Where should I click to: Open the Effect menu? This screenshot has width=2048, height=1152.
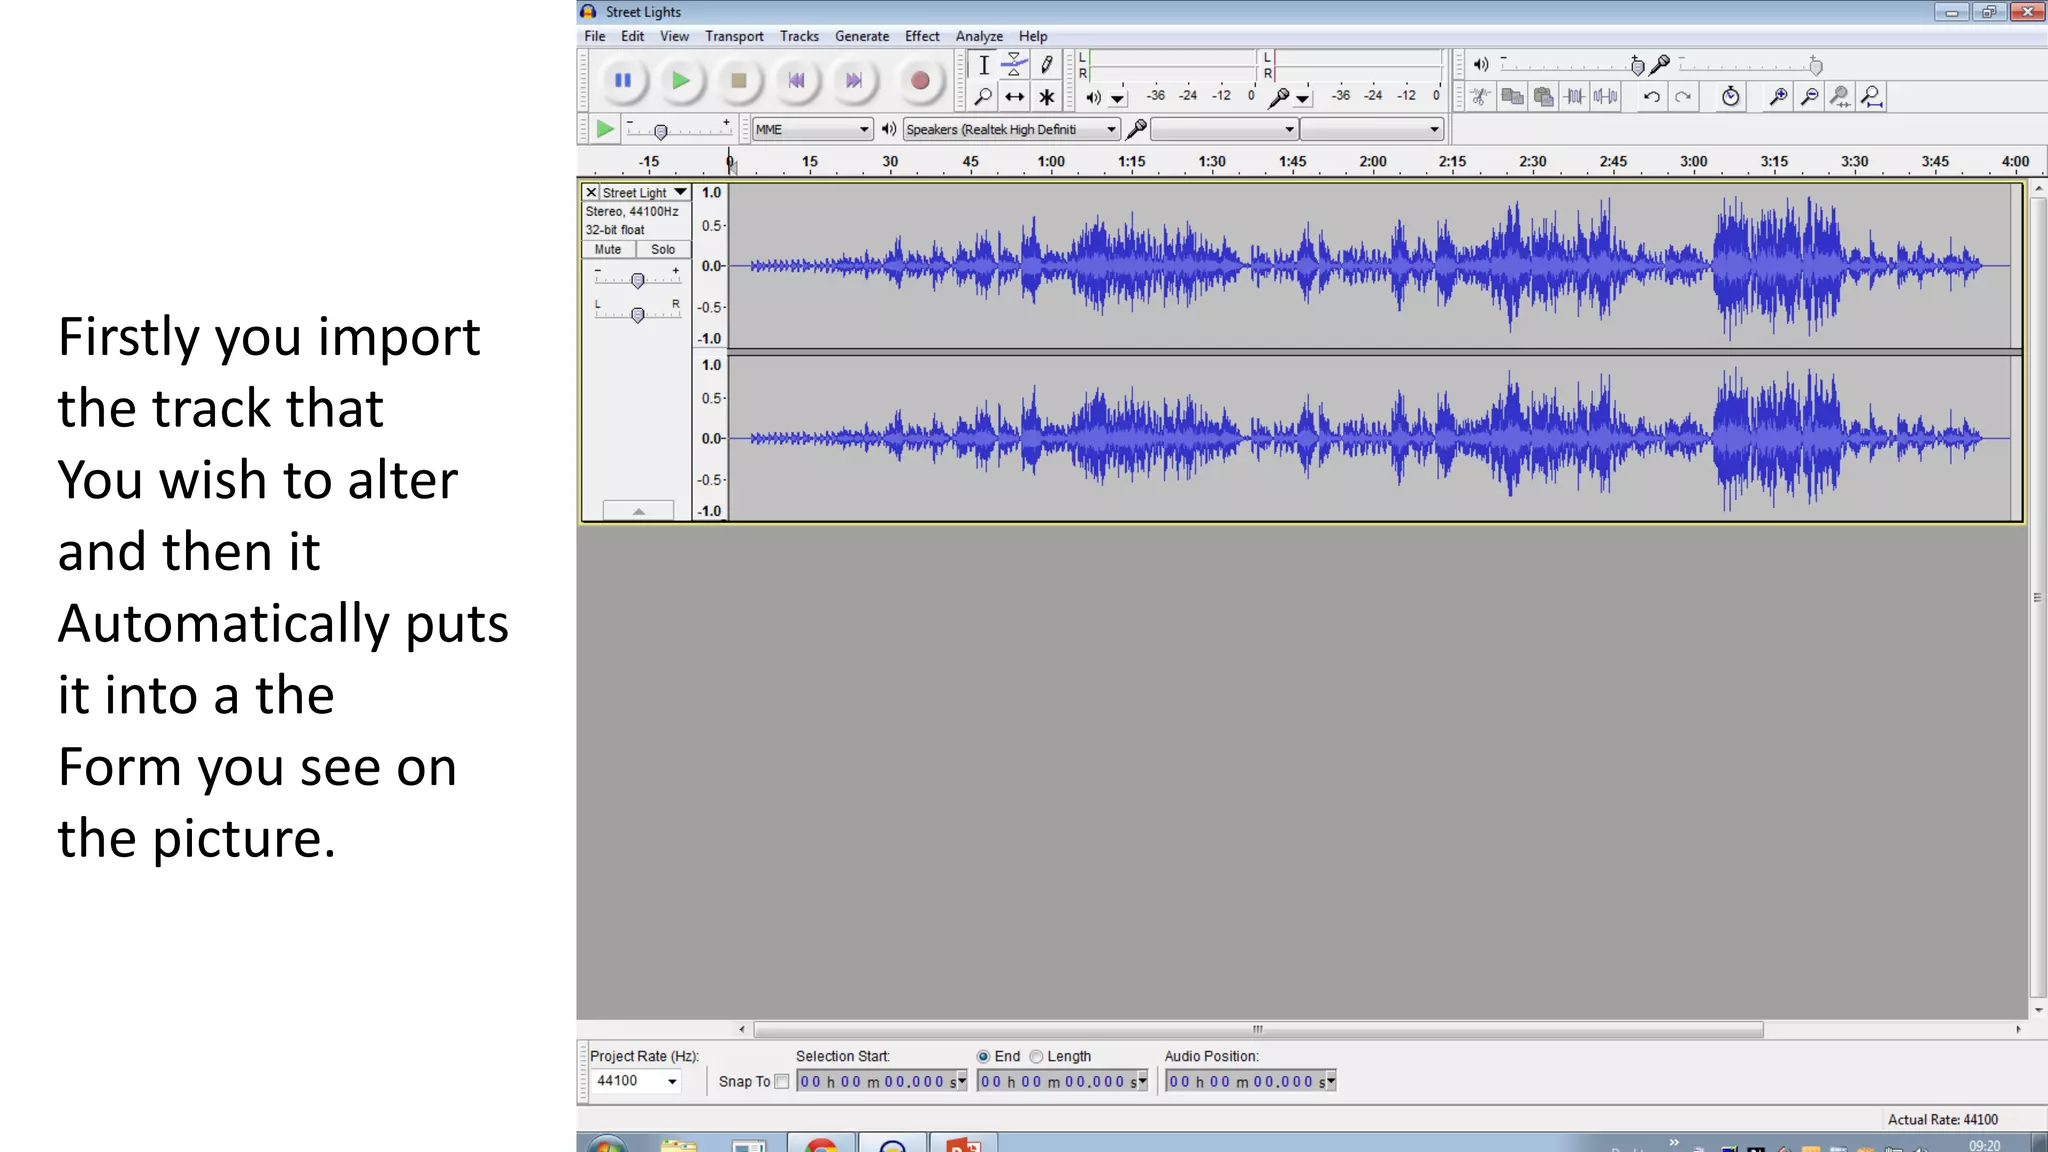[x=922, y=36]
